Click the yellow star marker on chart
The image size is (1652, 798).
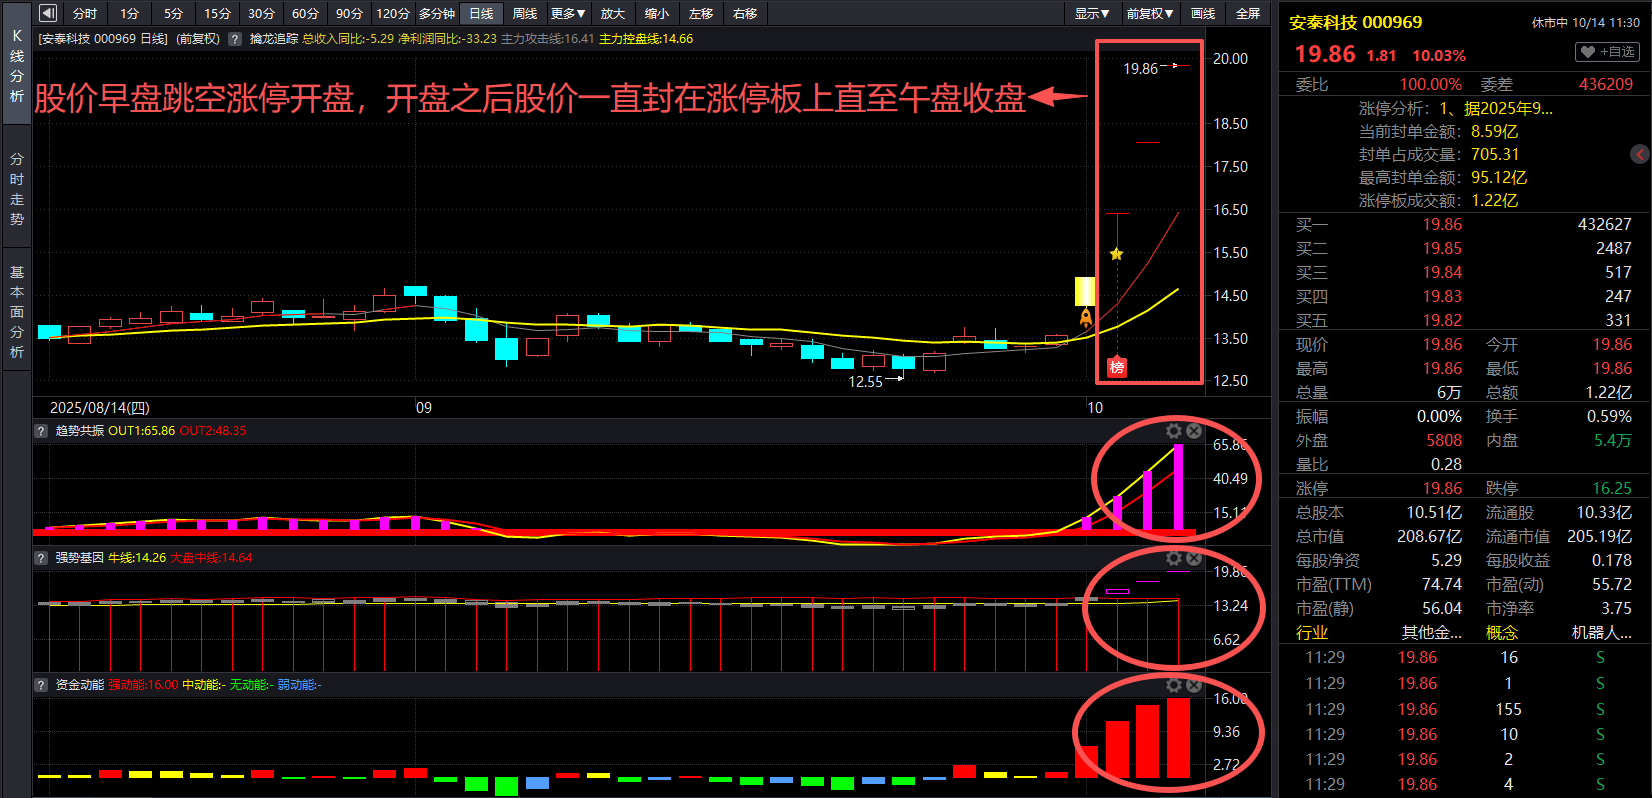pyautogui.click(x=1116, y=254)
